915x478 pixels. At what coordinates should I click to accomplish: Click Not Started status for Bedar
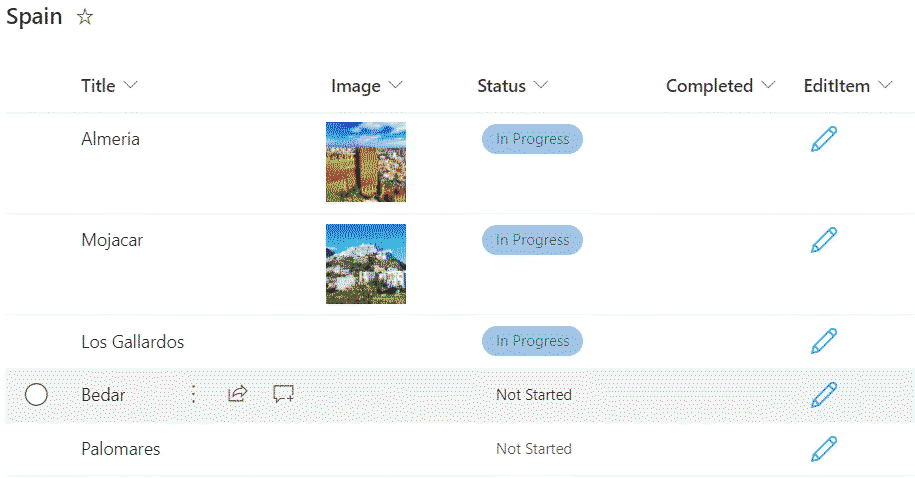click(534, 395)
